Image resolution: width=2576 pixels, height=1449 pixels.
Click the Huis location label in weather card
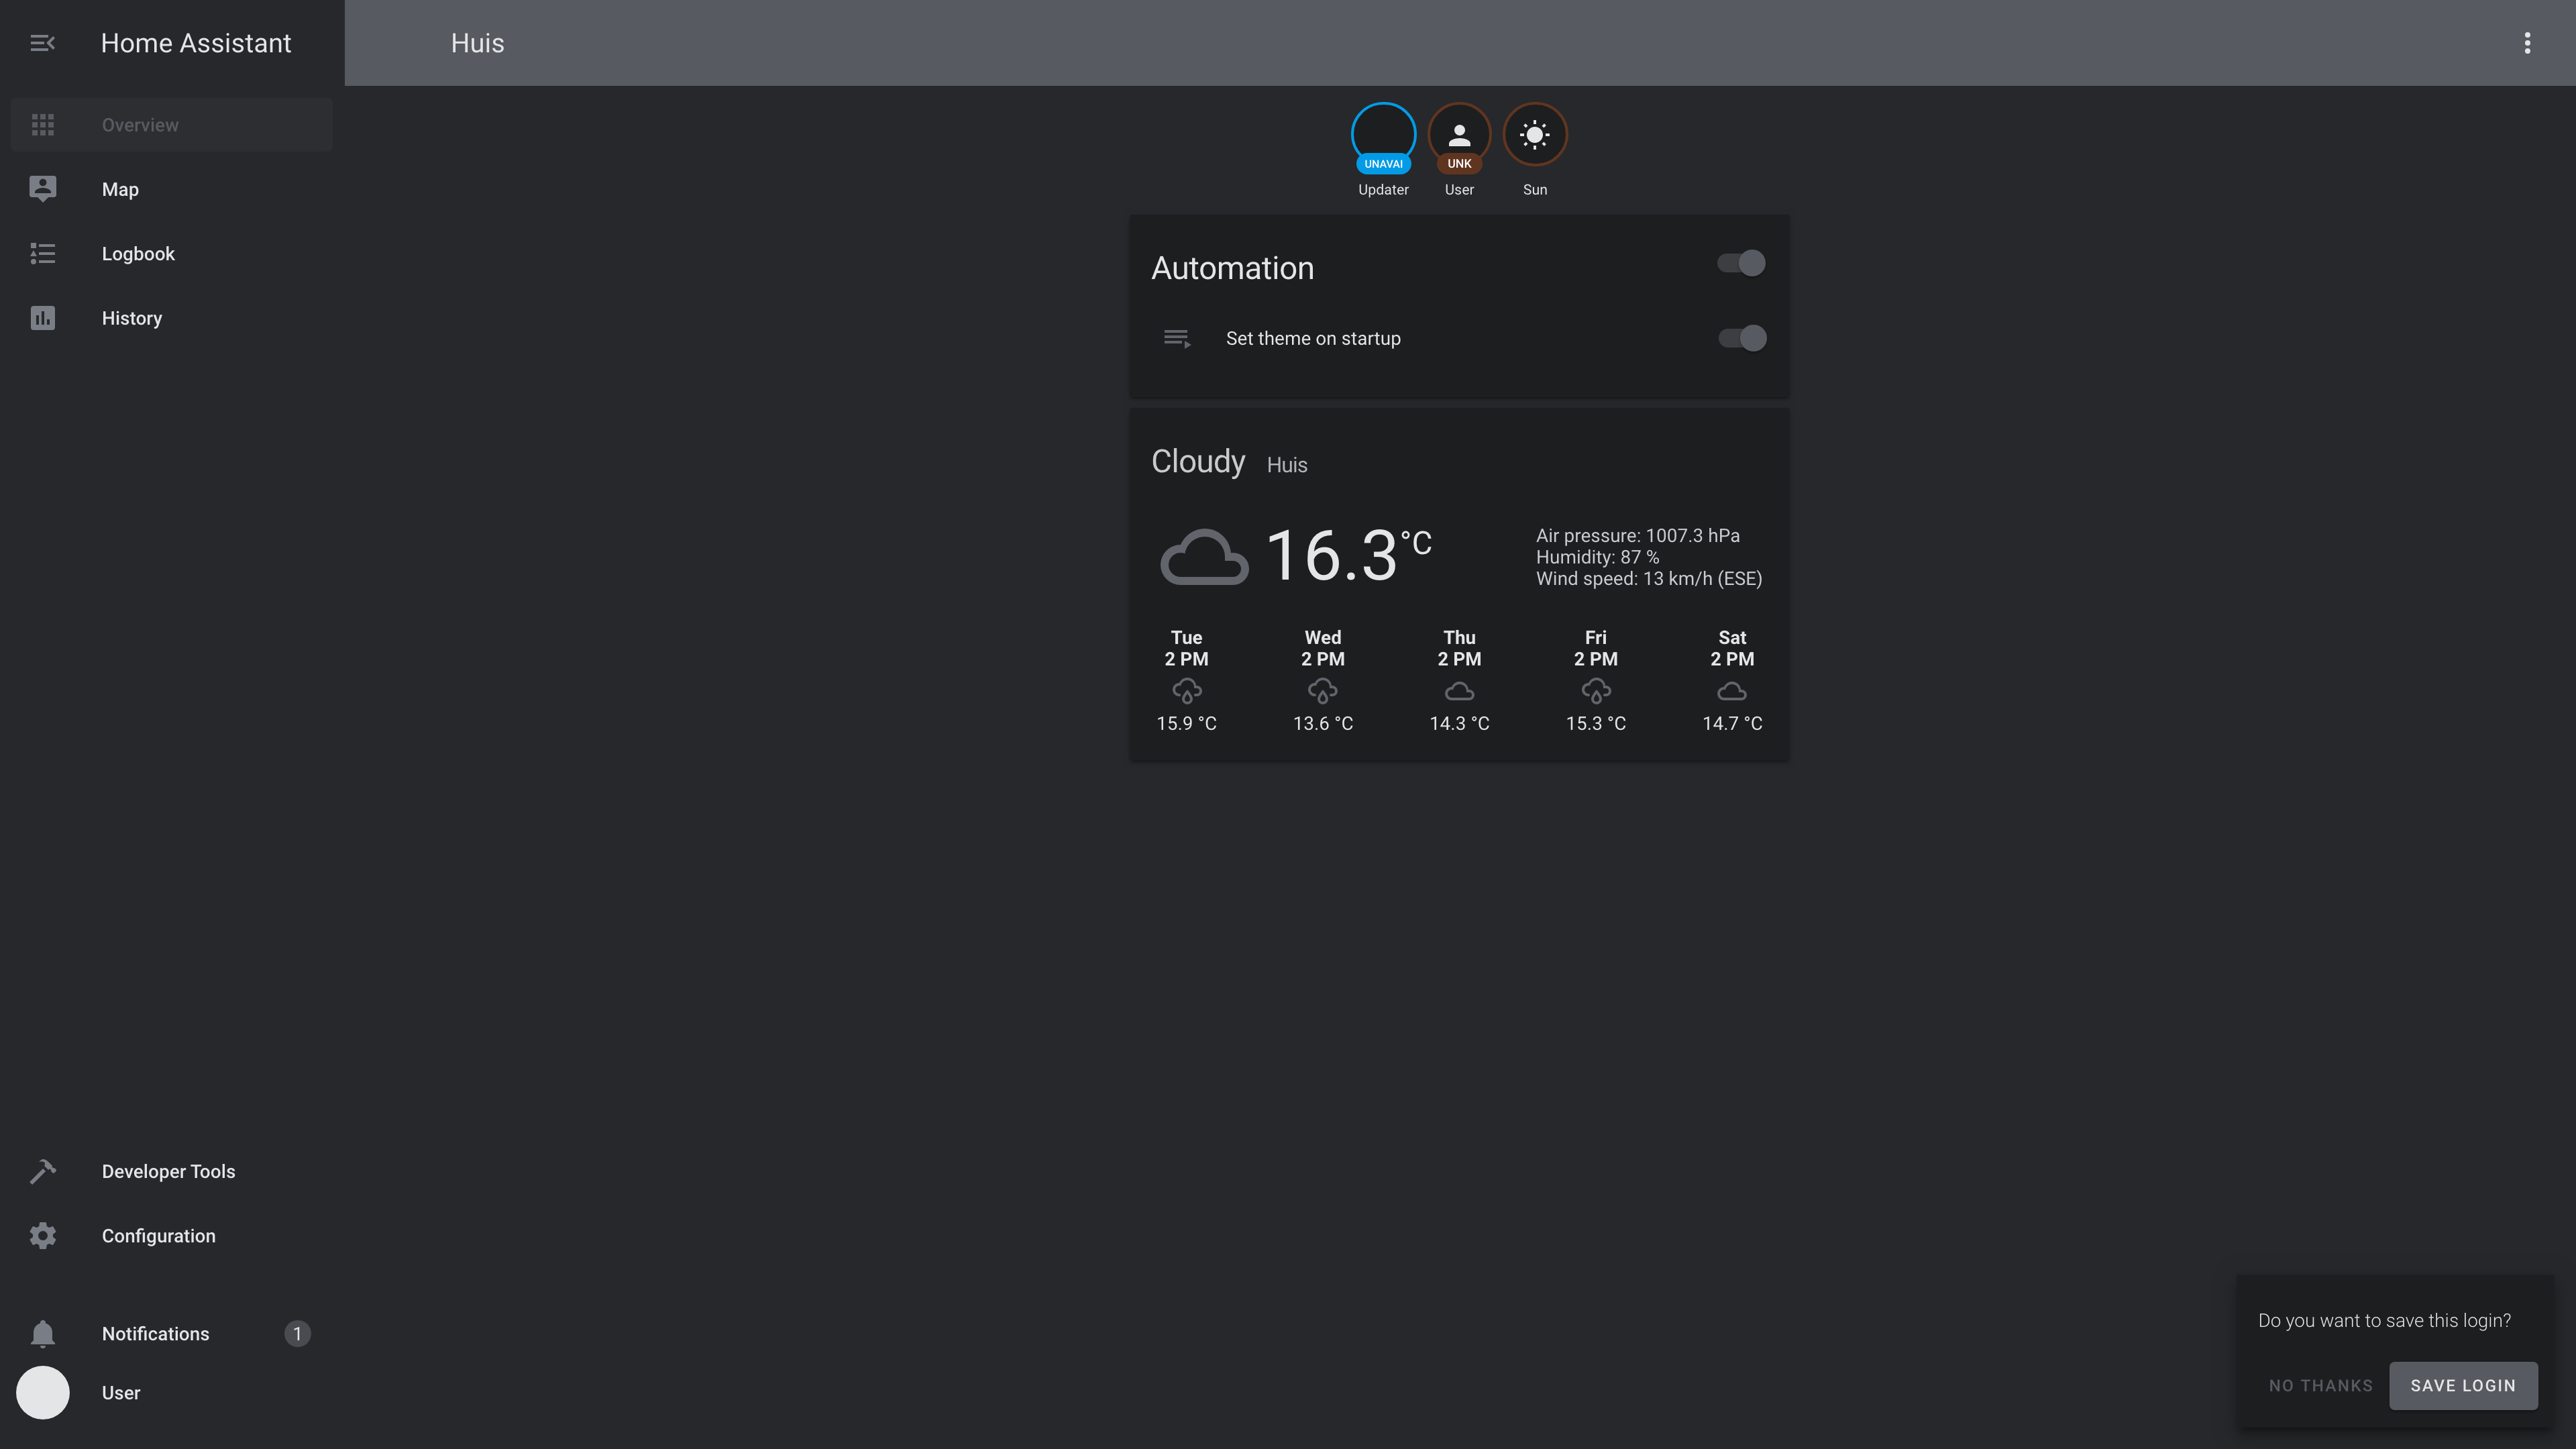(x=1287, y=465)
